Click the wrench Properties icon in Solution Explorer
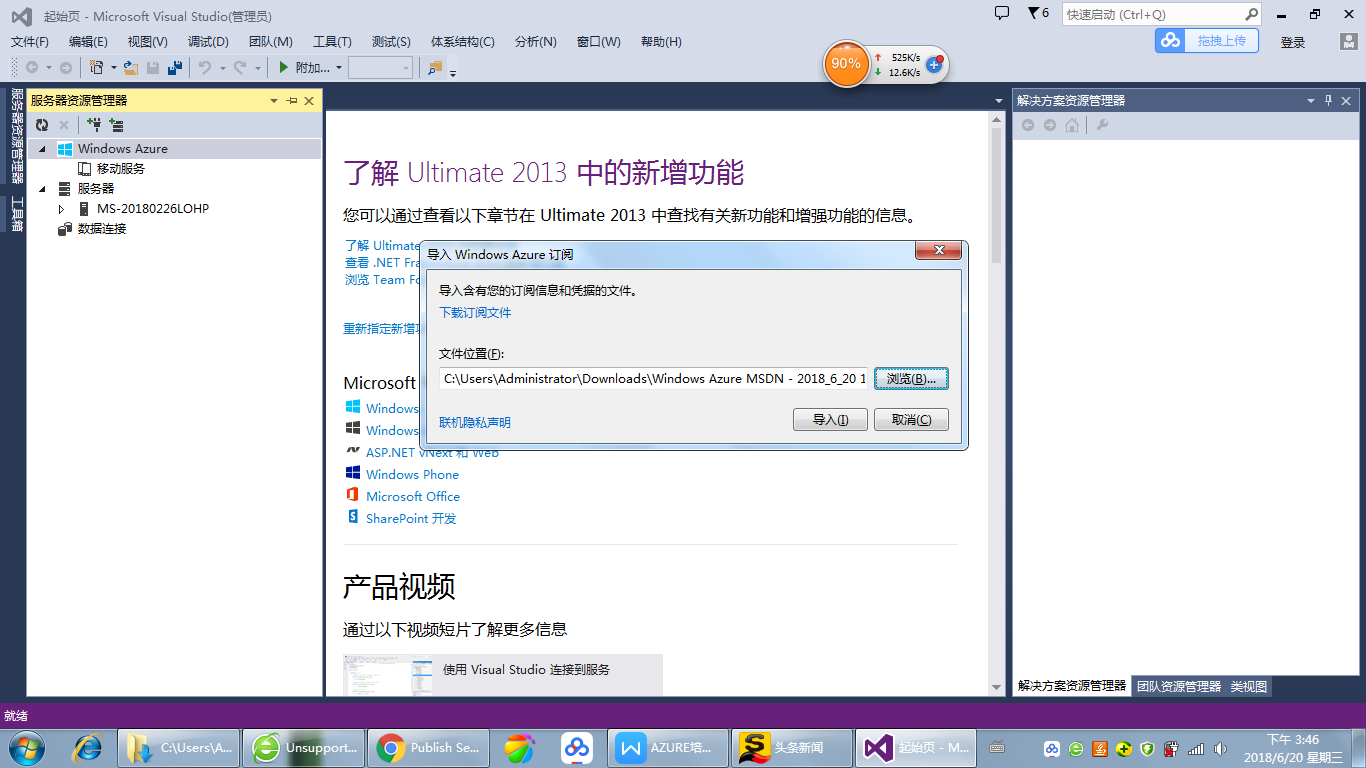Screen dimensions: 1366x768 click(1102, 125)
